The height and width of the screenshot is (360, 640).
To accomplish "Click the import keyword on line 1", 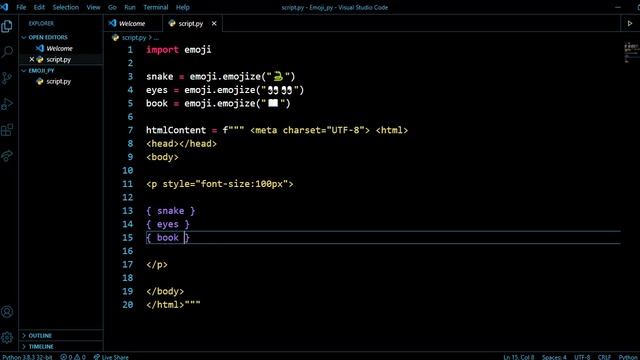I will point(162,50).
